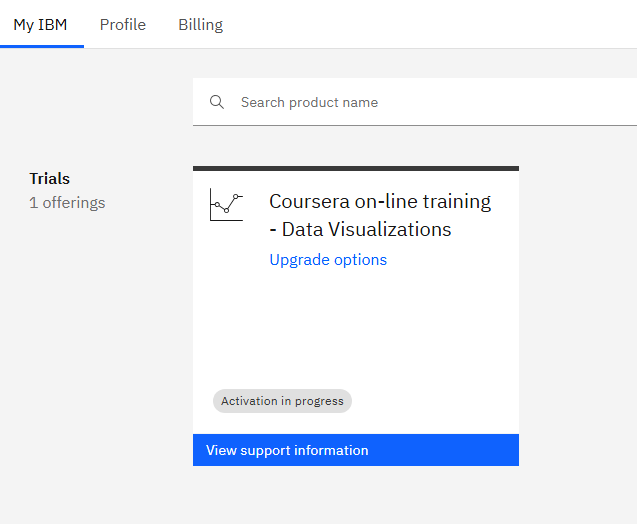Focus the Search product name field

[420, 102]
